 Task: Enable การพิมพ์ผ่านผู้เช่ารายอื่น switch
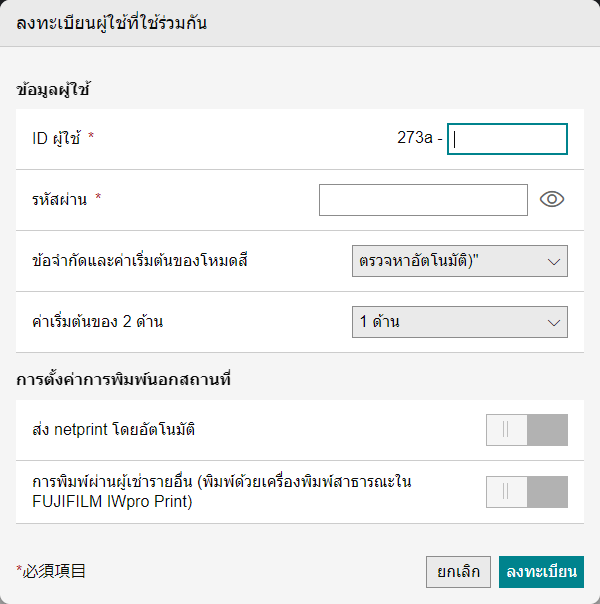(526, 492)
